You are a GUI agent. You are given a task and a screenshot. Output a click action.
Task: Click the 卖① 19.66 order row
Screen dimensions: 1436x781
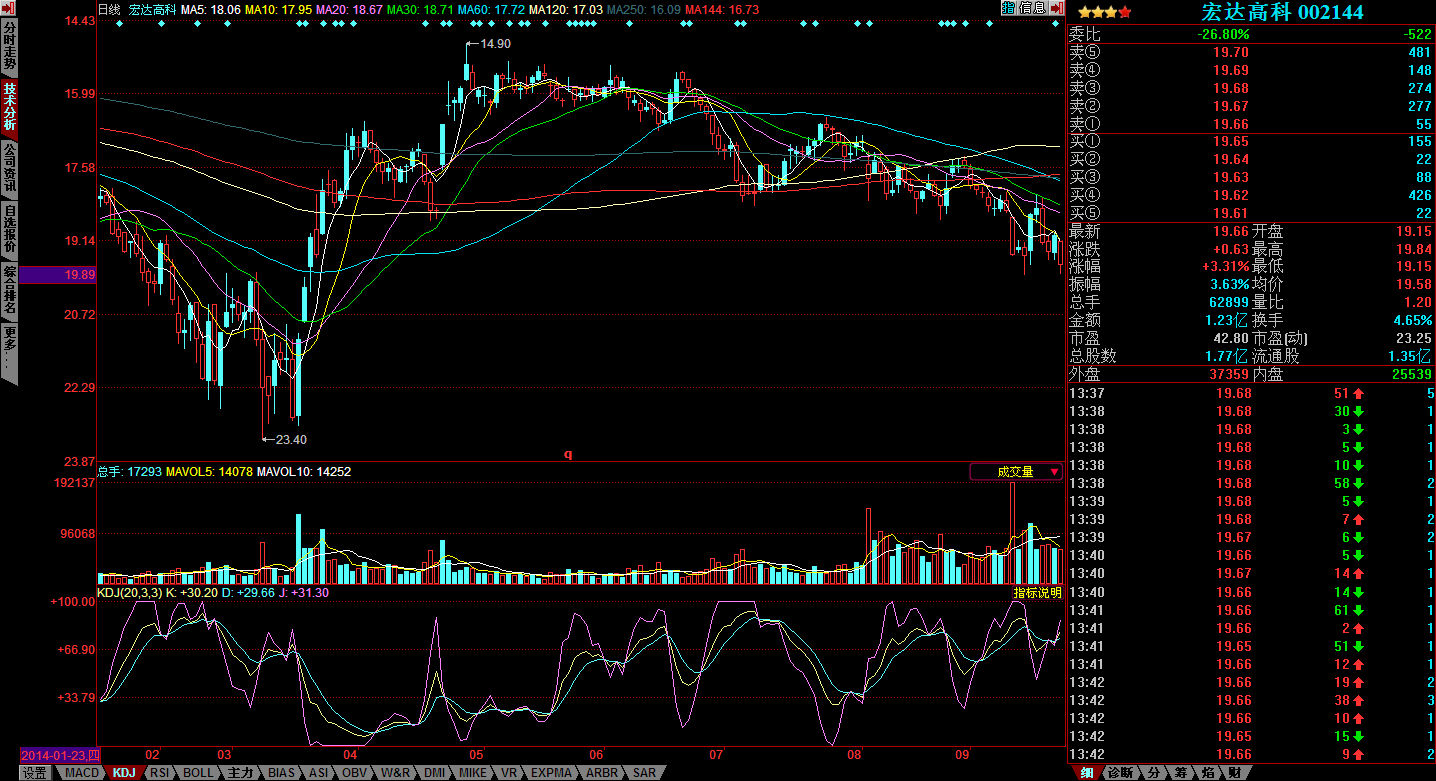1251,124
